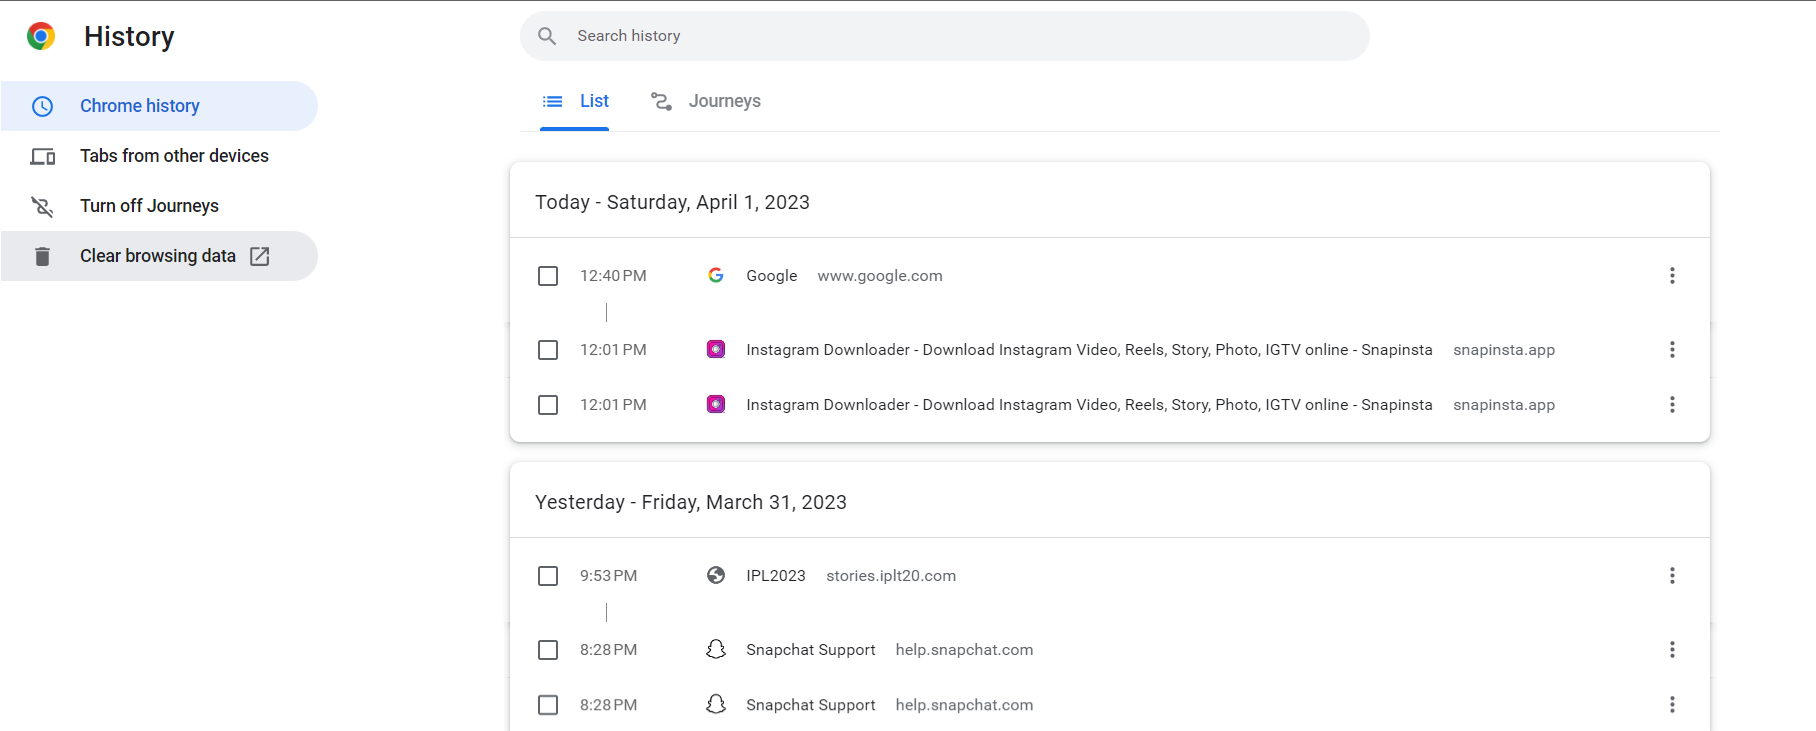The image size is (1816, 731).
Task: Click the trash icon for Clear browsing data
Action: click(42, 256)
